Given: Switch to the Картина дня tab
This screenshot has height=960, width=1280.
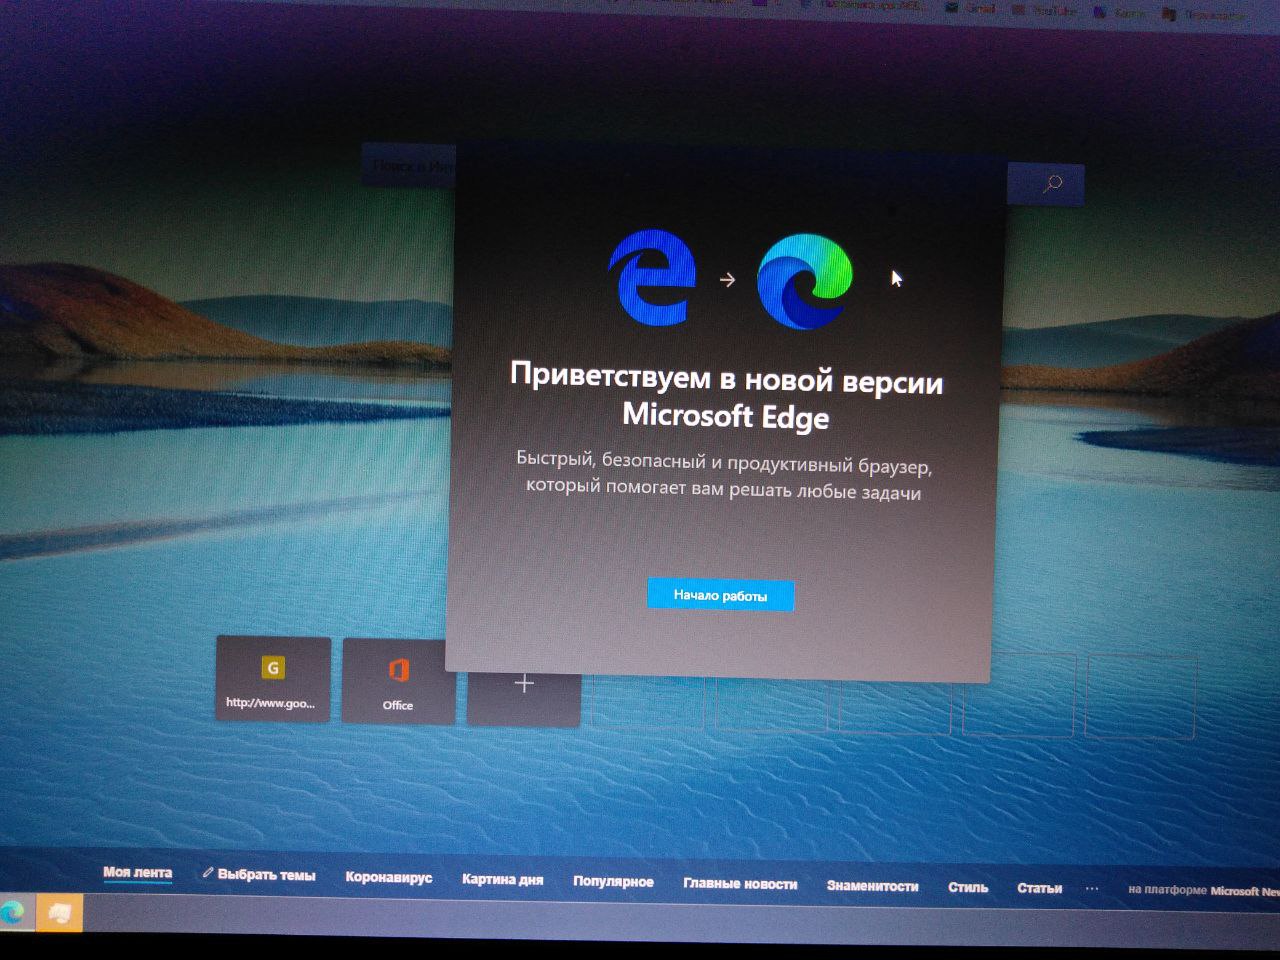Looking at the screenshot, I should tap(502, 879).
